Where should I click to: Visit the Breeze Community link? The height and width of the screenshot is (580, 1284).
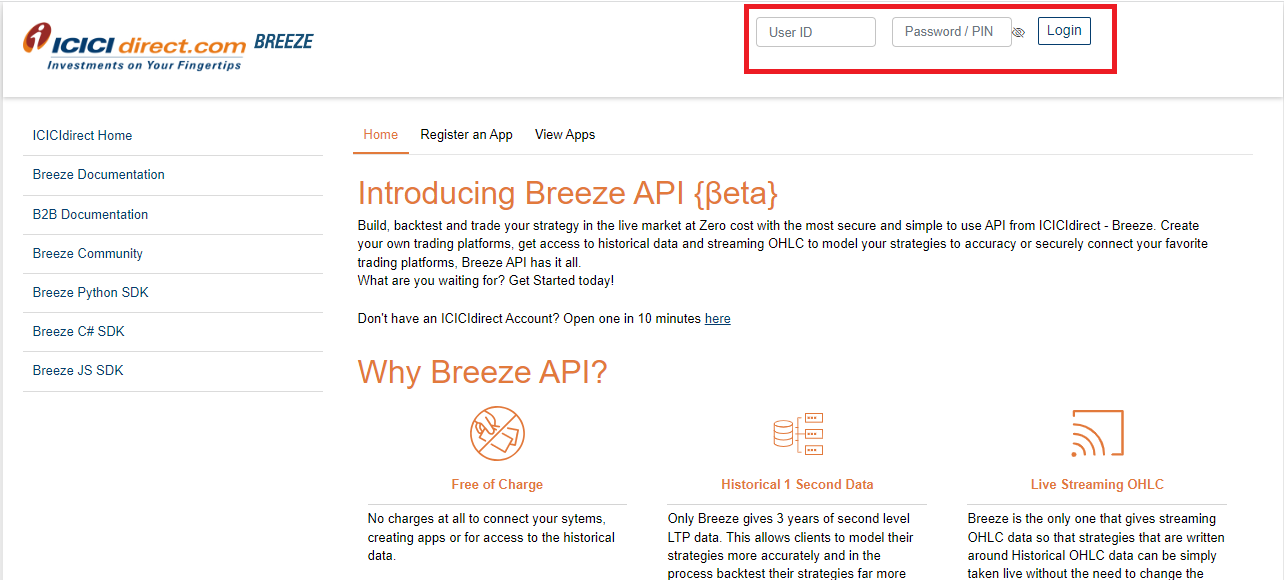click(x=87, y=254)
